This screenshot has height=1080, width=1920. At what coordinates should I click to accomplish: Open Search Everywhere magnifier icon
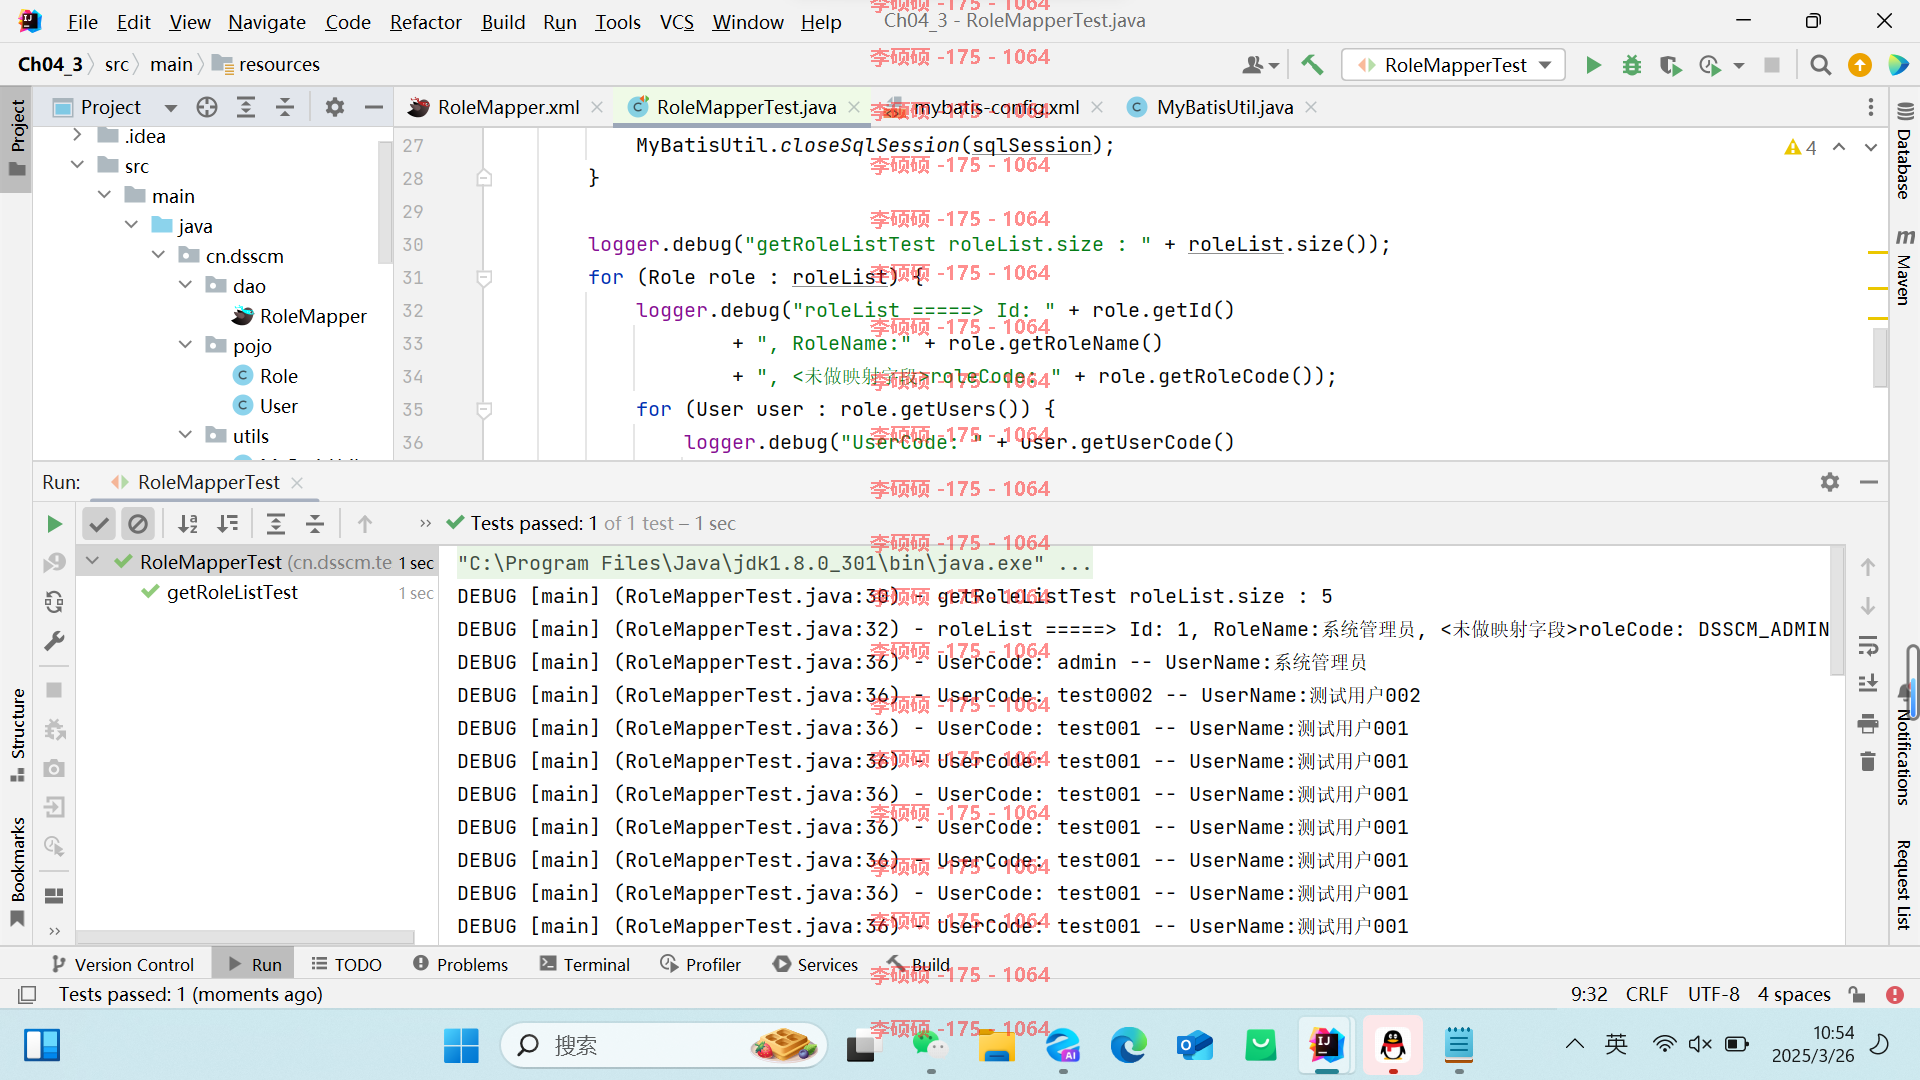tap(1820, 65)
